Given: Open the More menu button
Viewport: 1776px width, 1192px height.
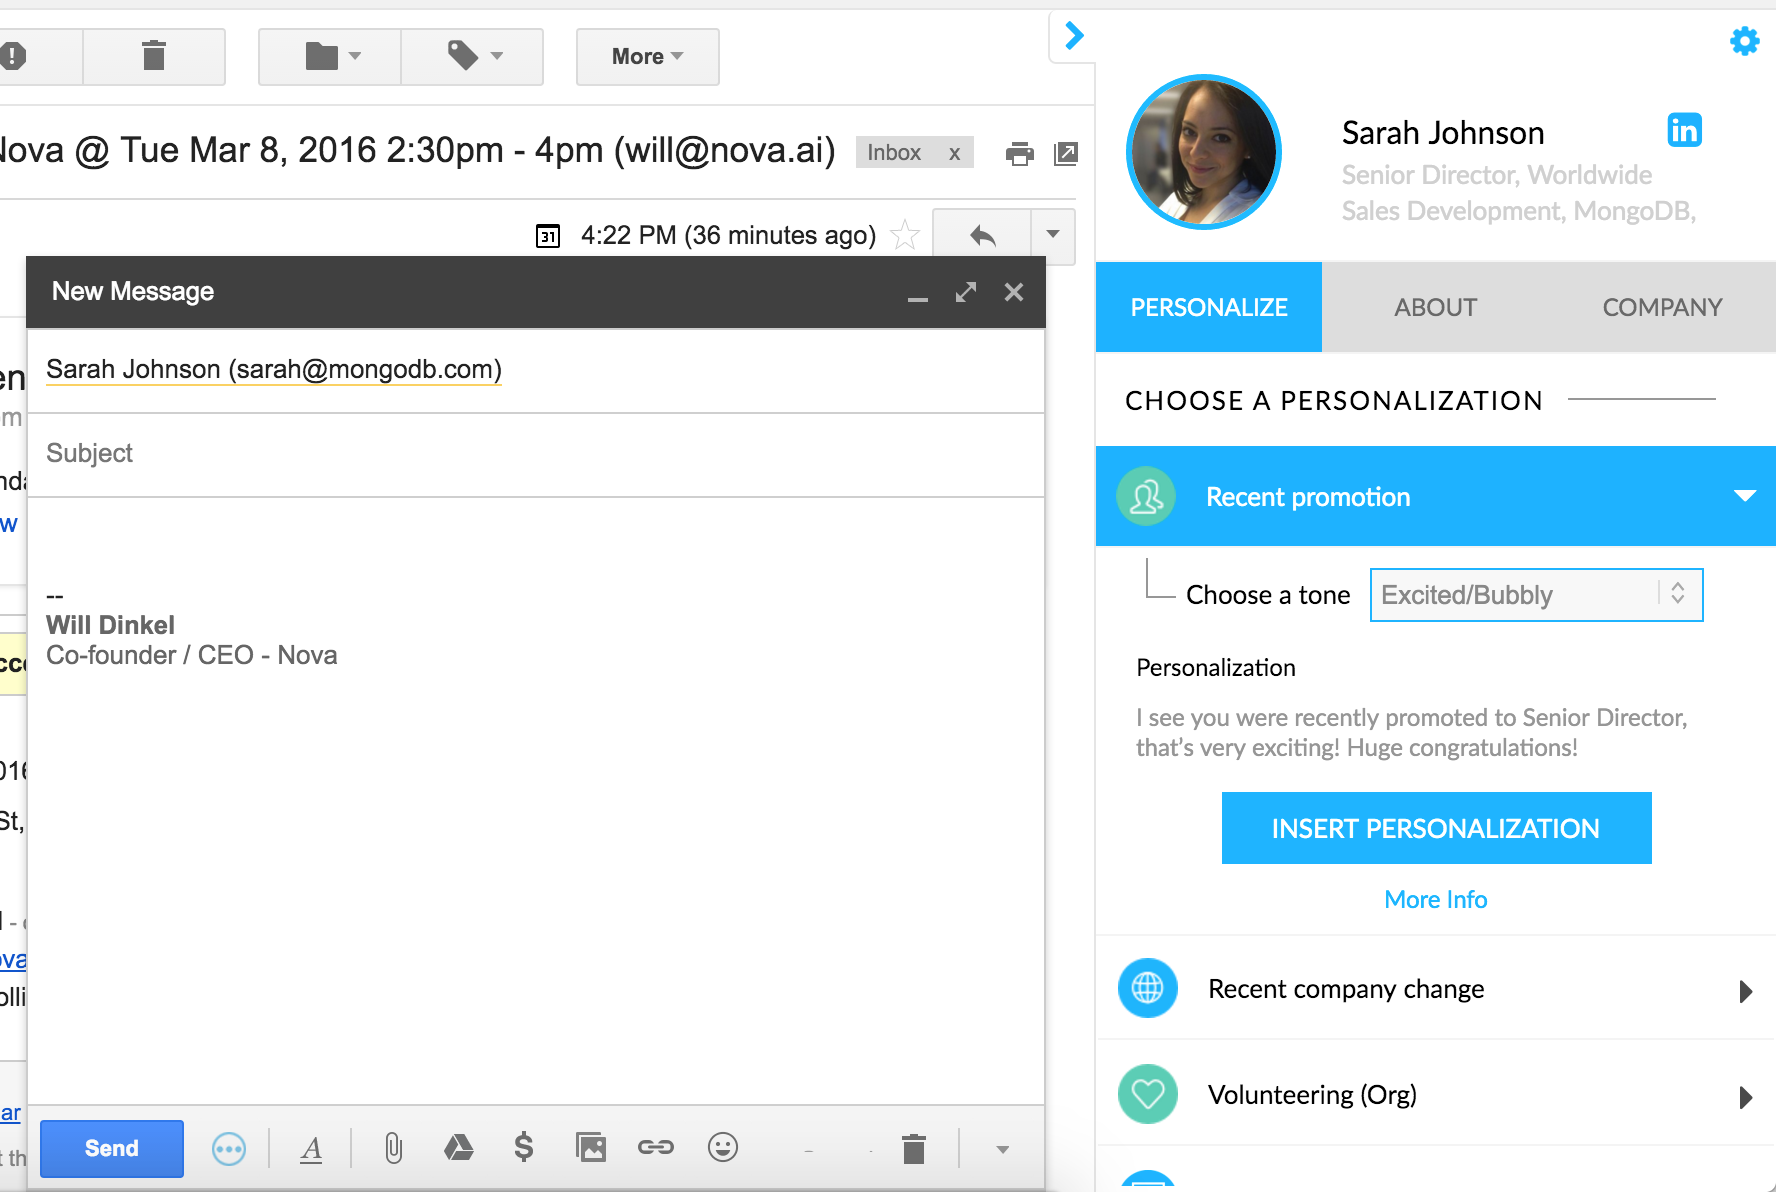Looking at the screenshot, I should (647, 56).
